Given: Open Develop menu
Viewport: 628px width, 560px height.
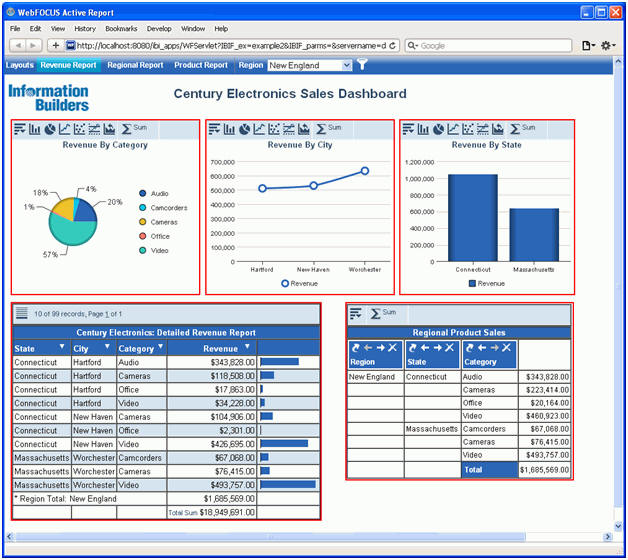Looking at the screenshot, I should coord(159,29).
